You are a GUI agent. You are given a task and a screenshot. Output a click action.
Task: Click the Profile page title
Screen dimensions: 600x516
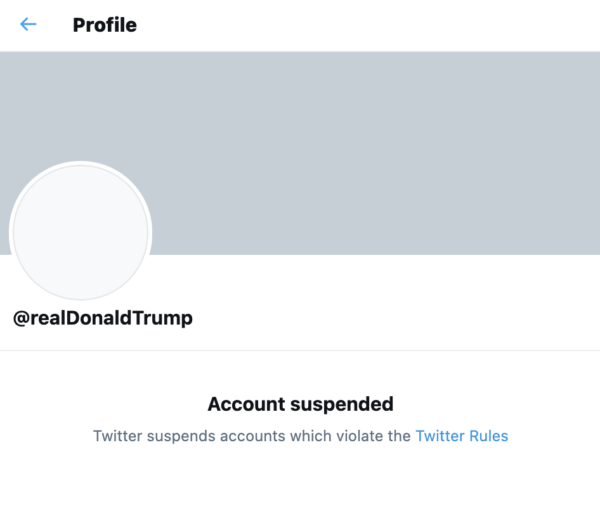pos(104,24)
